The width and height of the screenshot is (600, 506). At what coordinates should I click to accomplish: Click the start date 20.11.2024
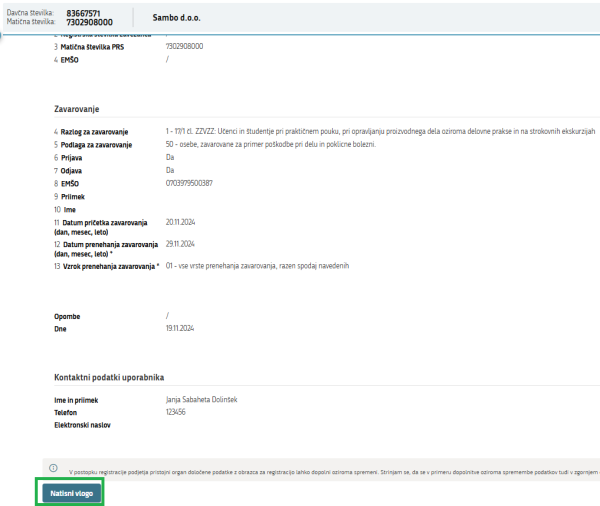[x=180, y=221]
